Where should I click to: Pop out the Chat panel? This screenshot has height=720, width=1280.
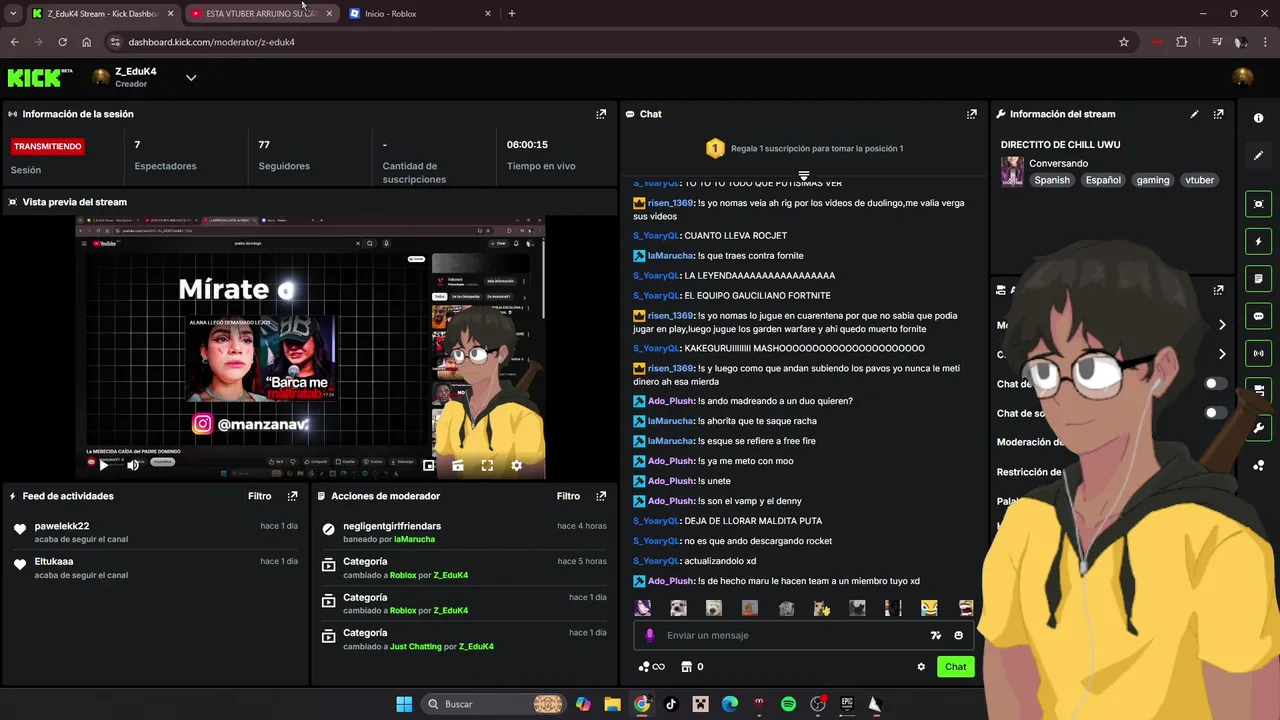tap(971, 114)
